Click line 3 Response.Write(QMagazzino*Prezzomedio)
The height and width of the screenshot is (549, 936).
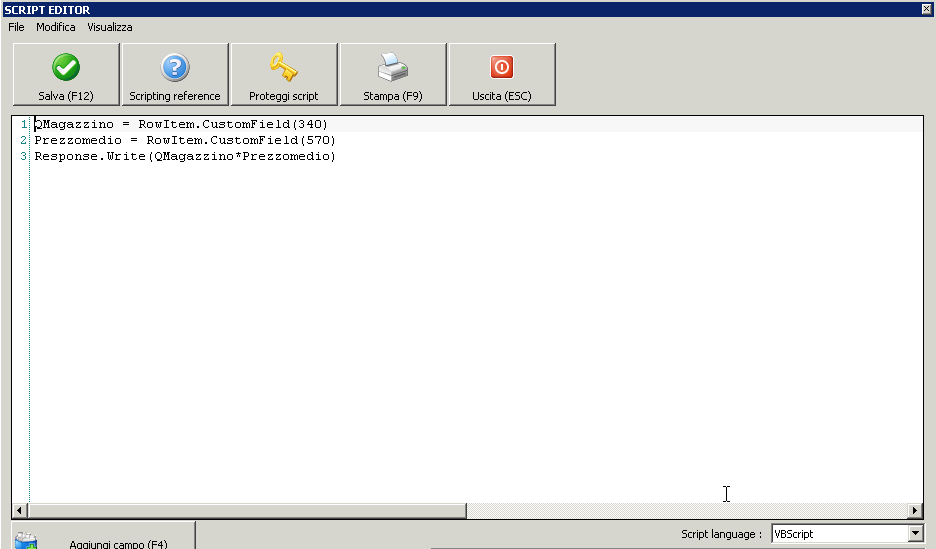tap(185, 156)
